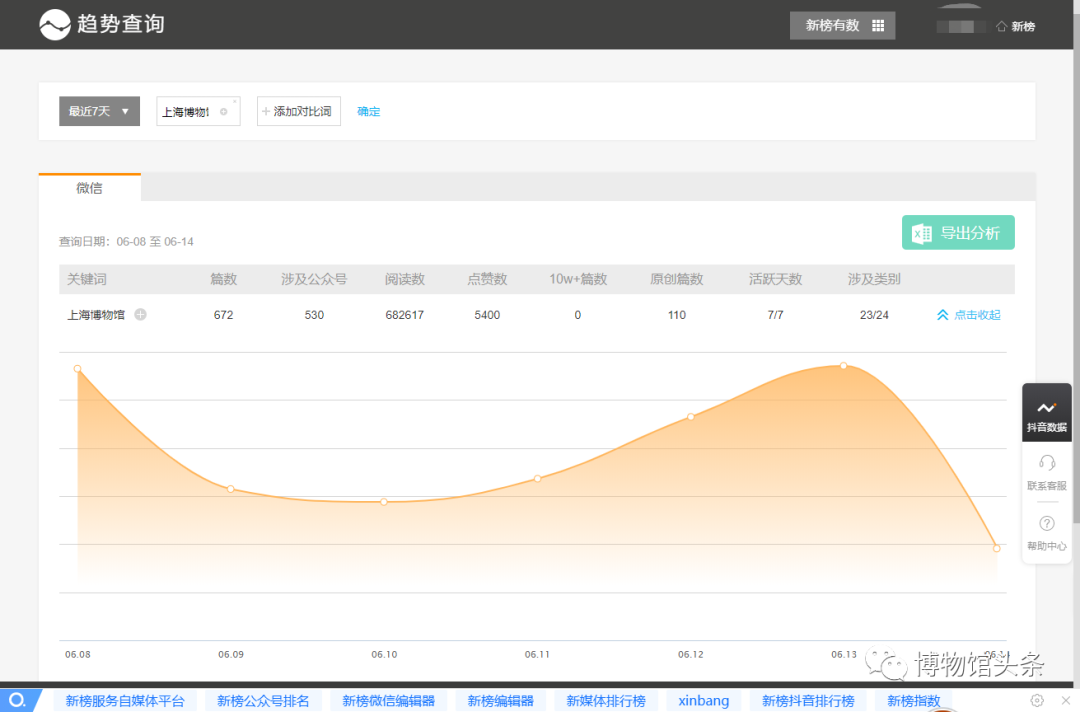Viewport: 1080px width, 712px height.
Task: Open 新榜微信编辑器 suggestion
Action: 388,701
